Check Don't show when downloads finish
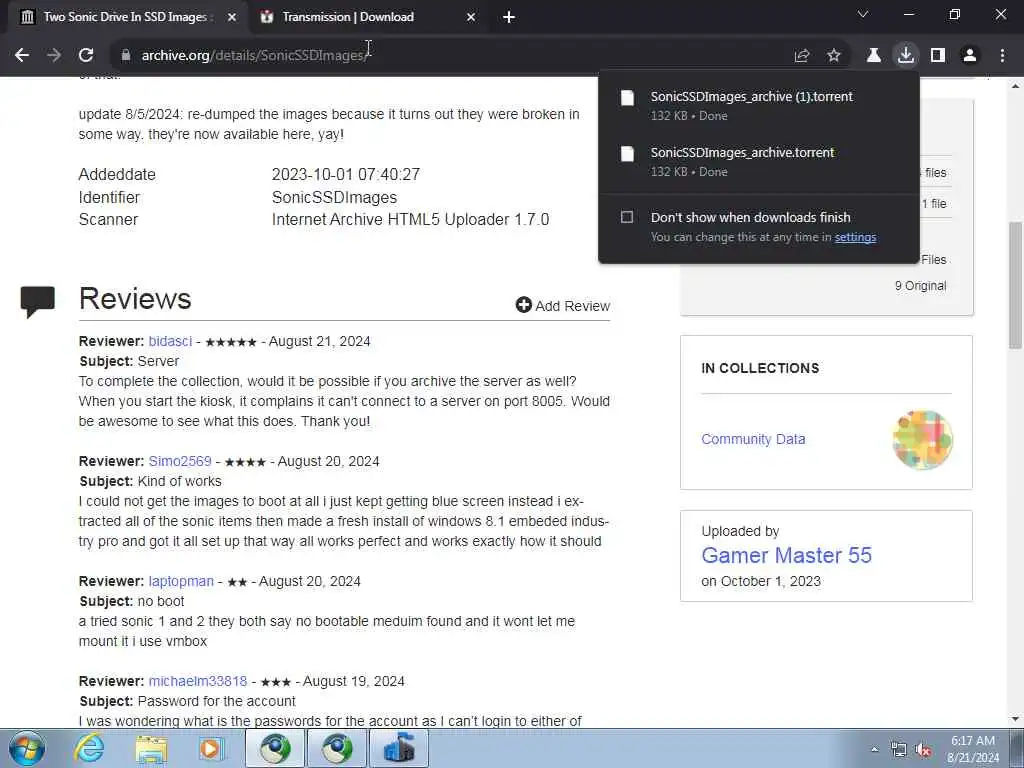1024x768 pixels. 627,217
